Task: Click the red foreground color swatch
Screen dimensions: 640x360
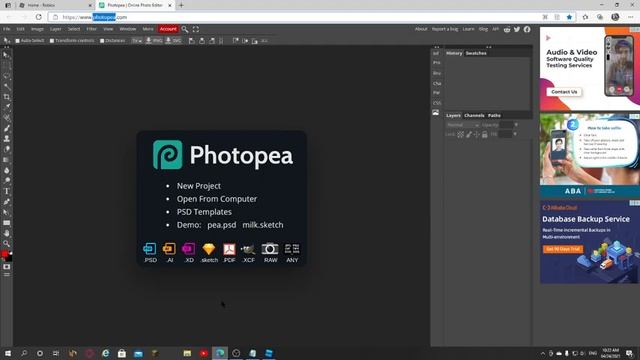Action: [4, 254]
